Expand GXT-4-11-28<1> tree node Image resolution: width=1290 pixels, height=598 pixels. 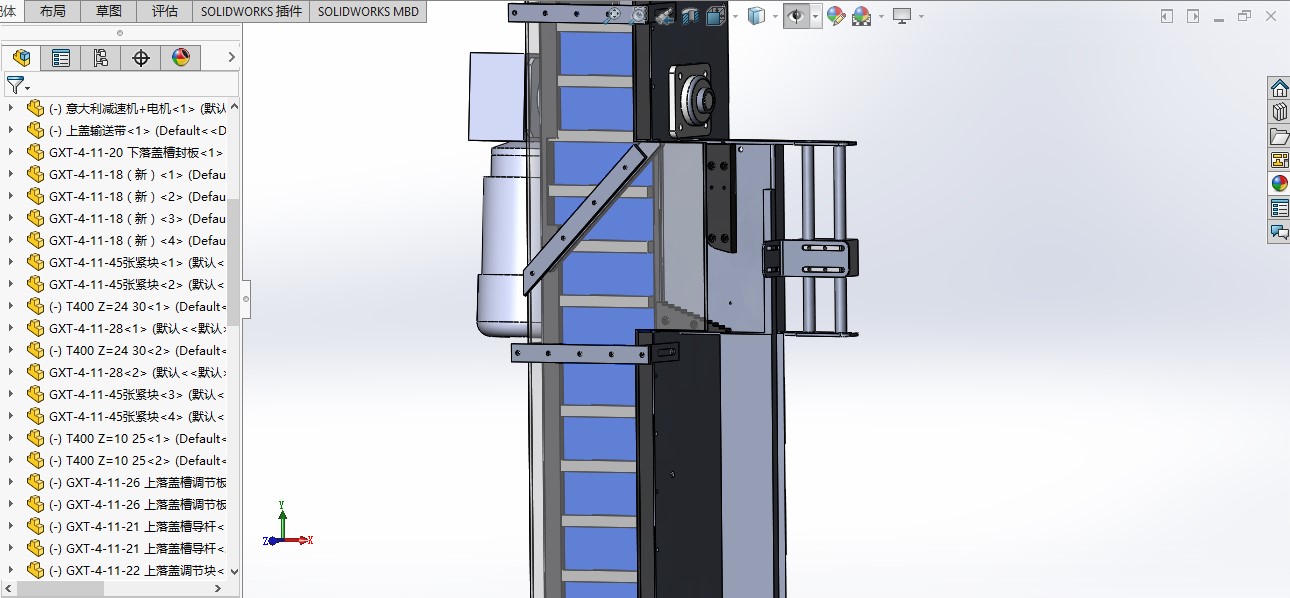tap(11, 328)
